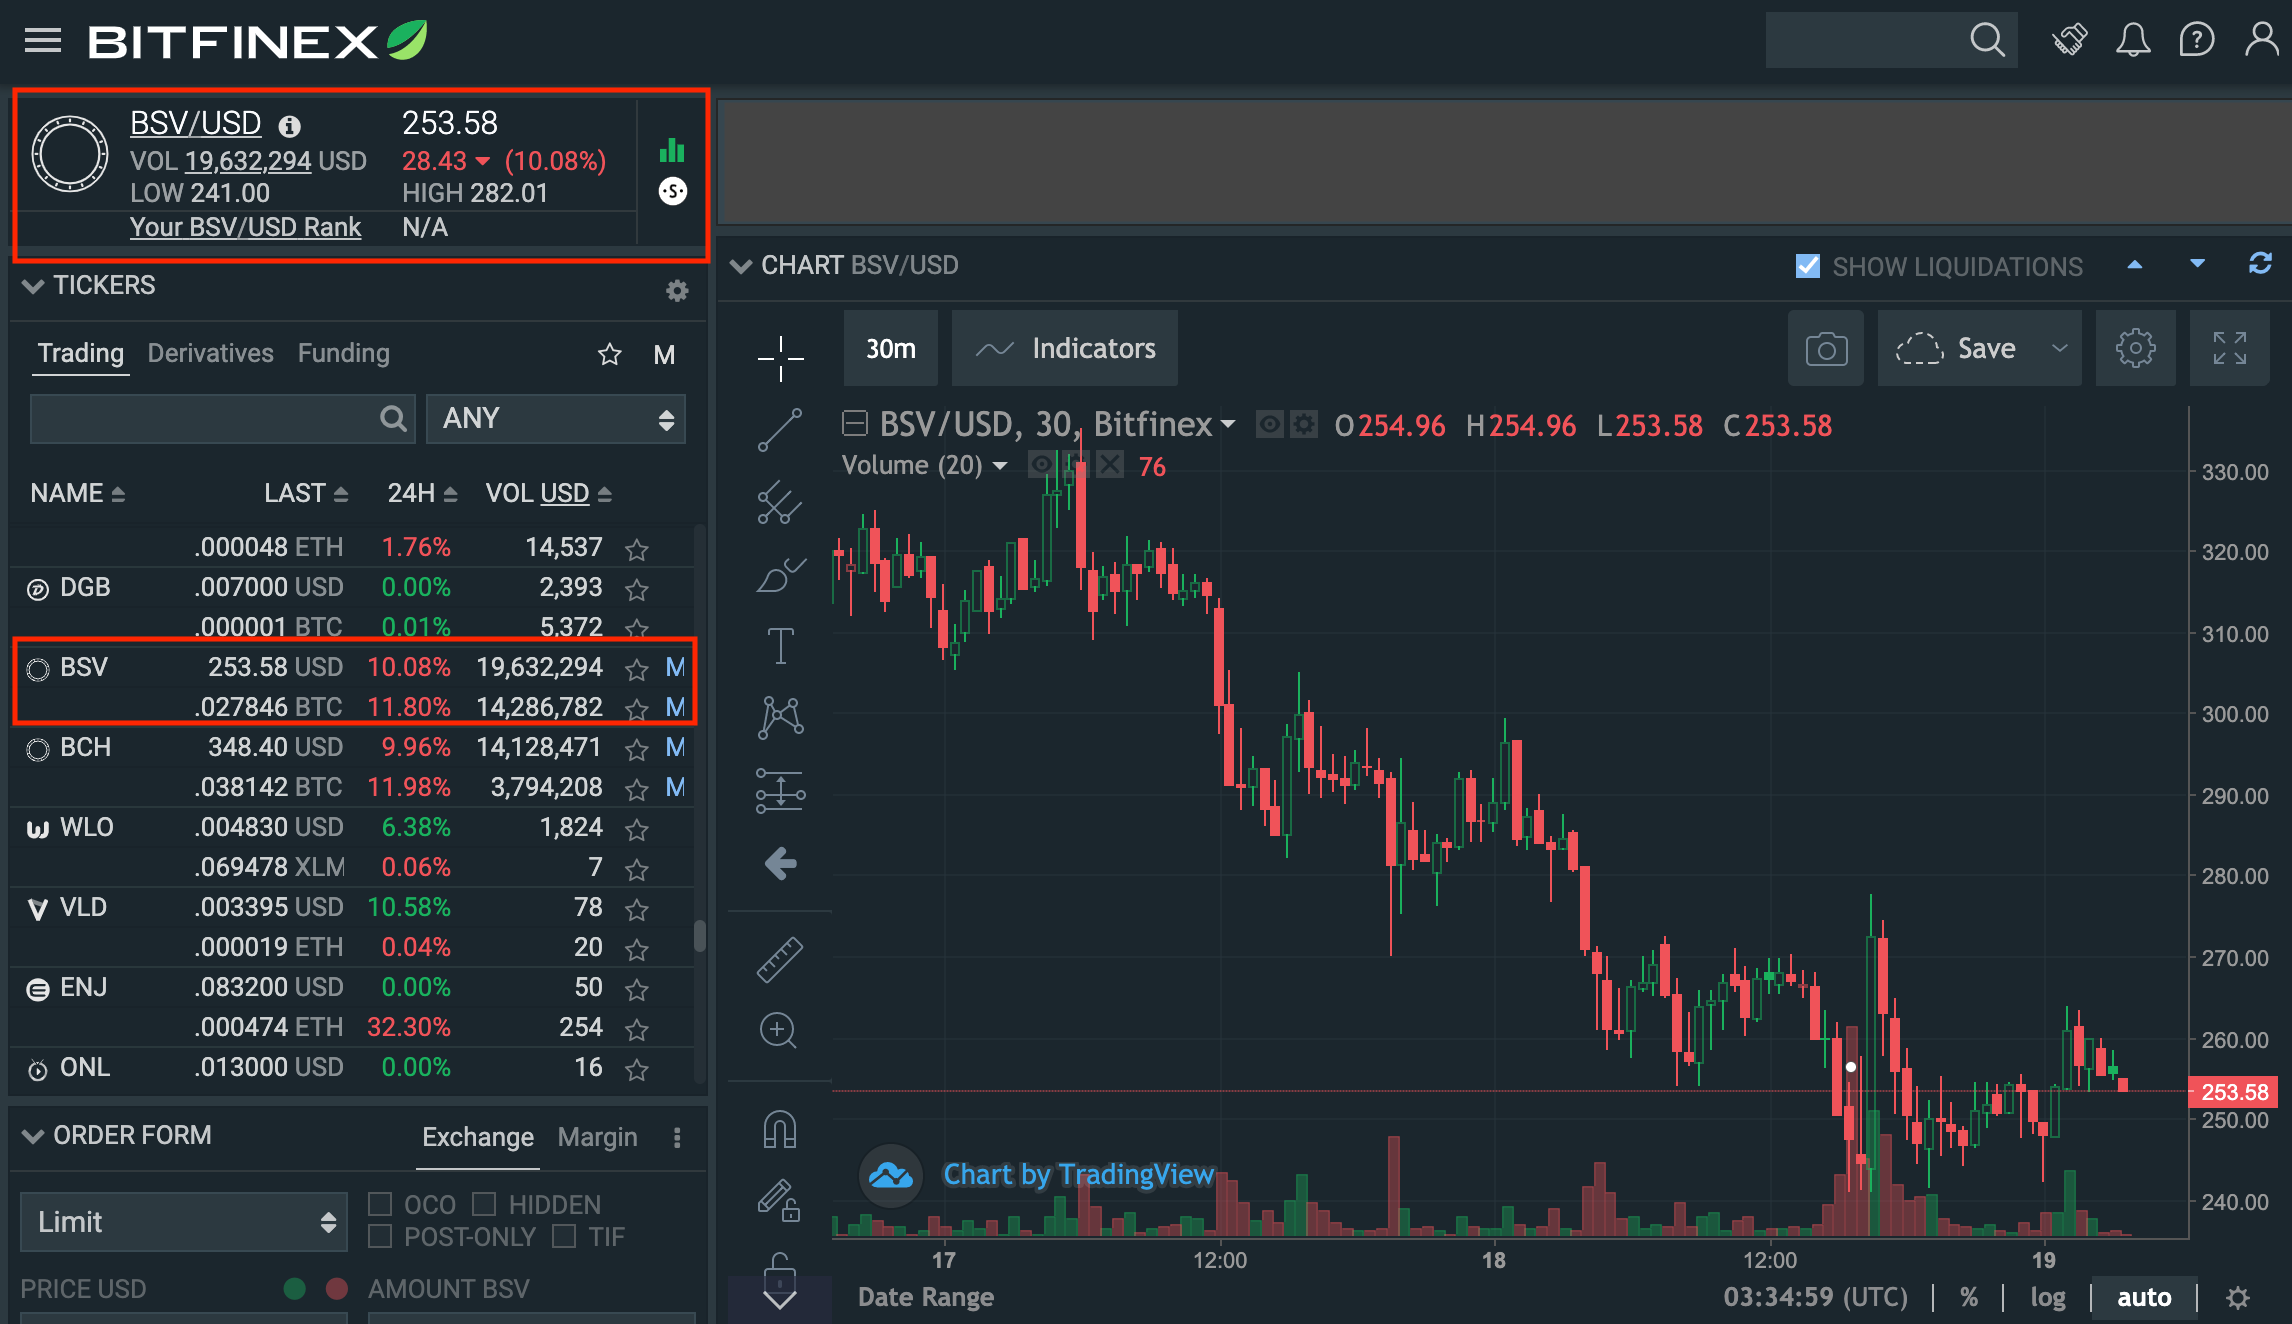Select the crosshair cursor tool
2292x1324 pixels.
coord(780,355)
